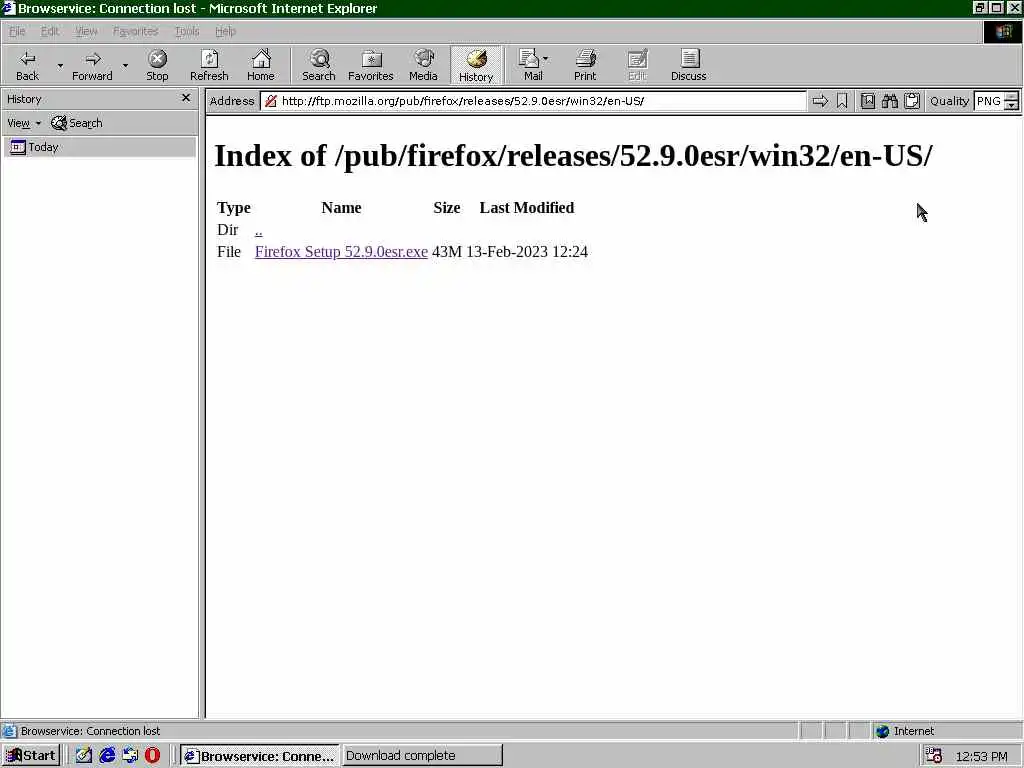Click the bookmark ribbon icon
The width and height of the screenshot is (1024, 768).
842,101
